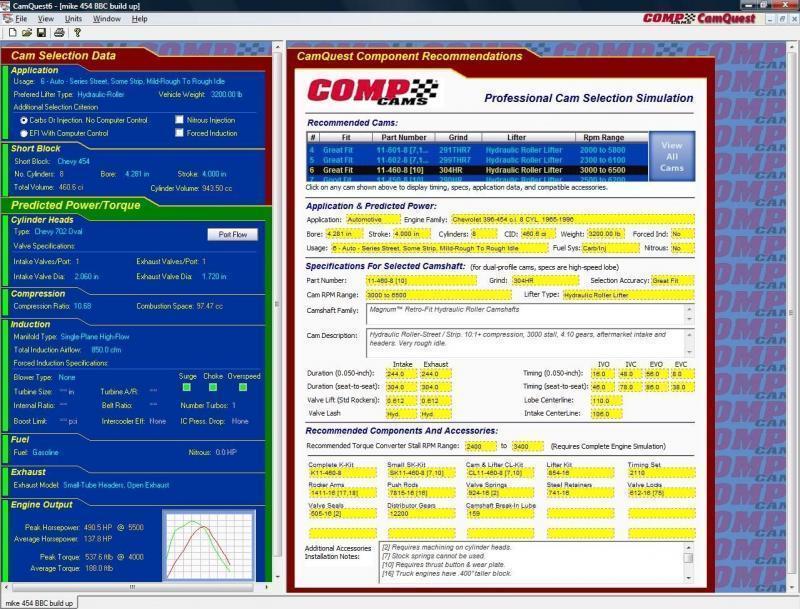Click the Grind column header

click(x=458, y=138)
